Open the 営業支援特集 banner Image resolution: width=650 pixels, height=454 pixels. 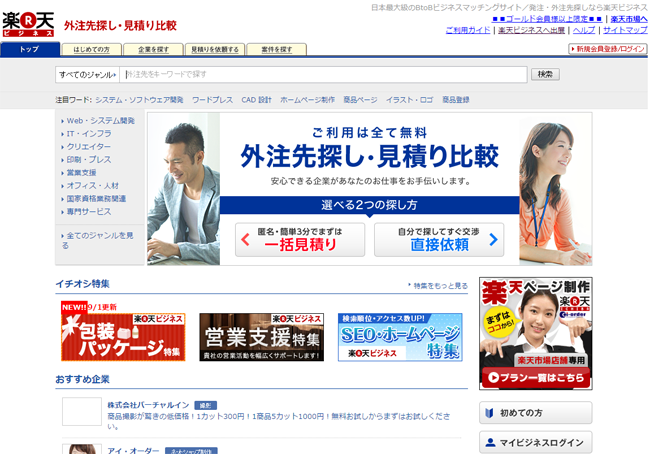[x=262, y=337]
